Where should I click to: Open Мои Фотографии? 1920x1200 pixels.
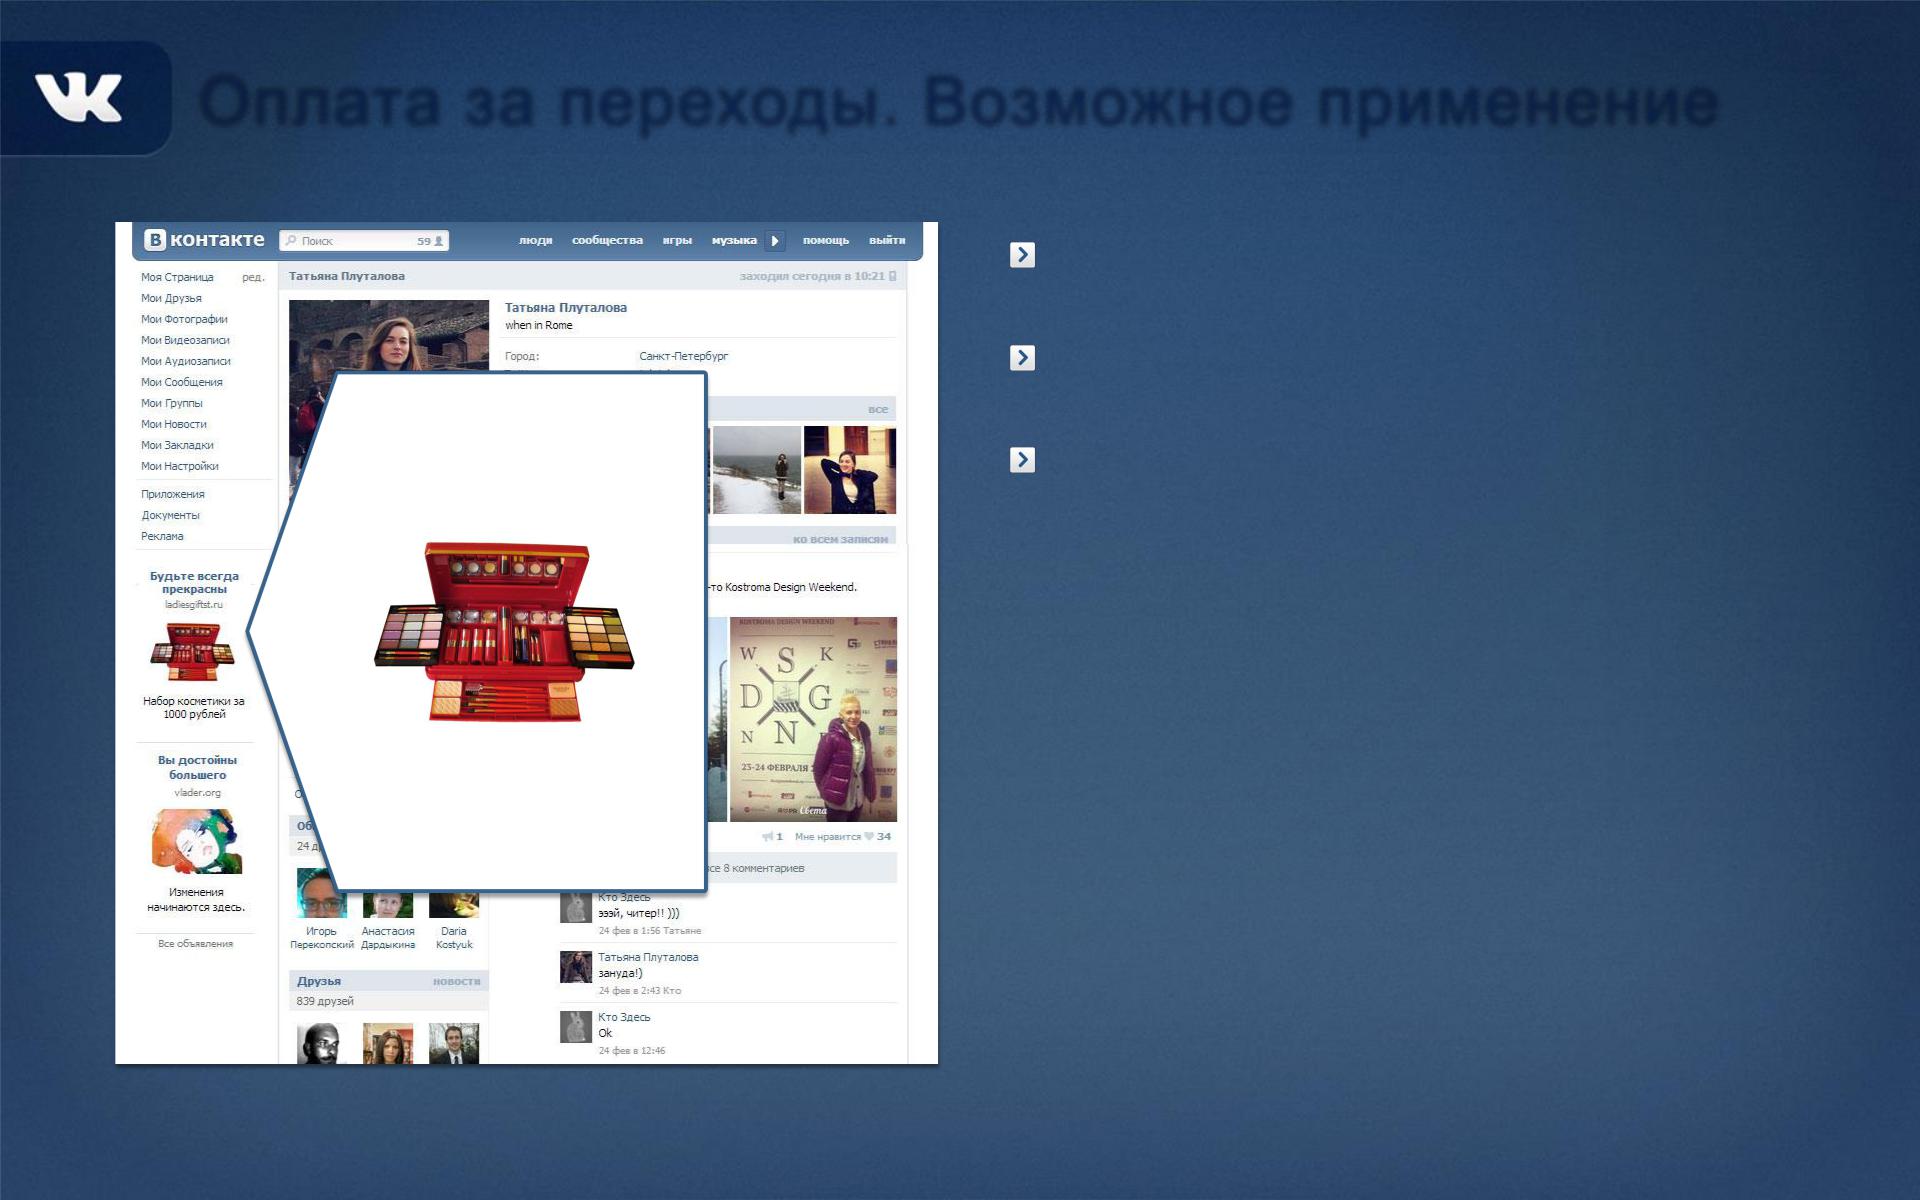click(x=184, y=319)
